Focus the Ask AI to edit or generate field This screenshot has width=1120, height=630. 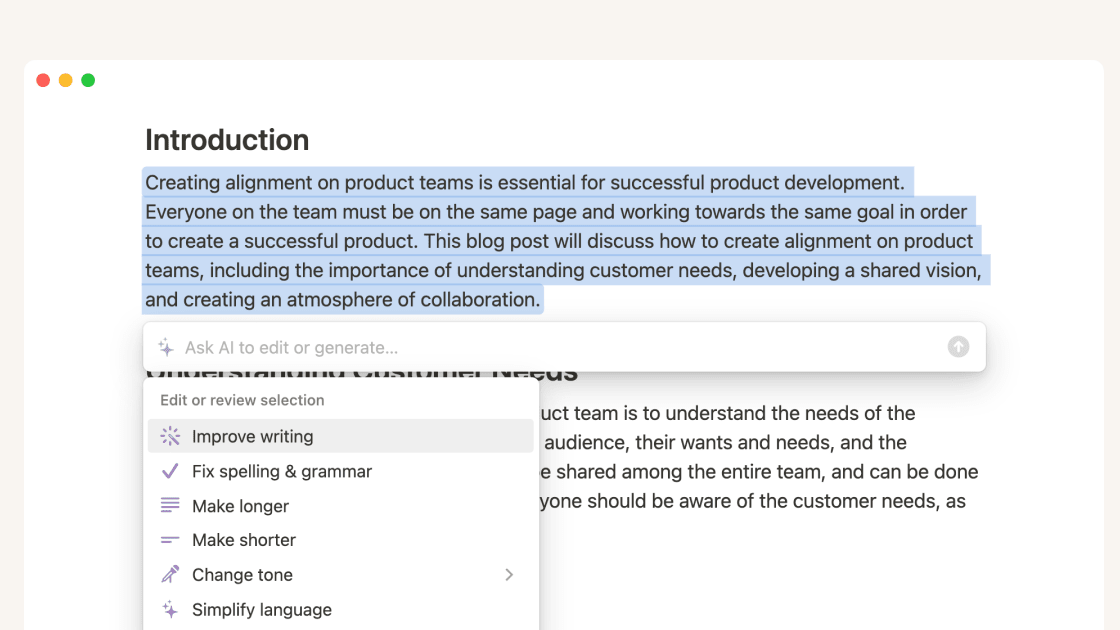pos(564,347)
